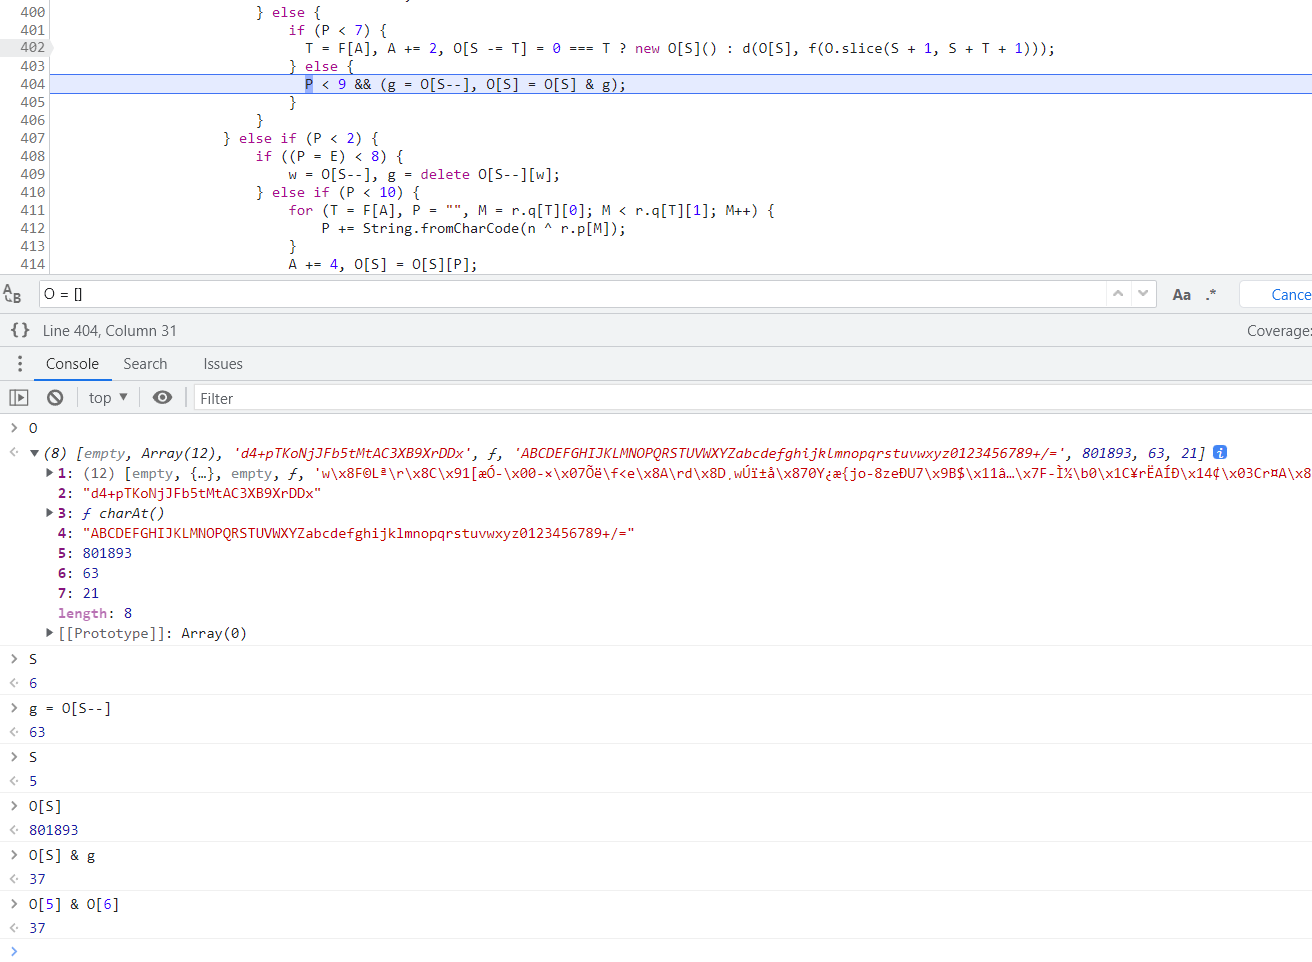Open the top JavaScript context dropdown

pyautogui.click(x=108, y=398)
